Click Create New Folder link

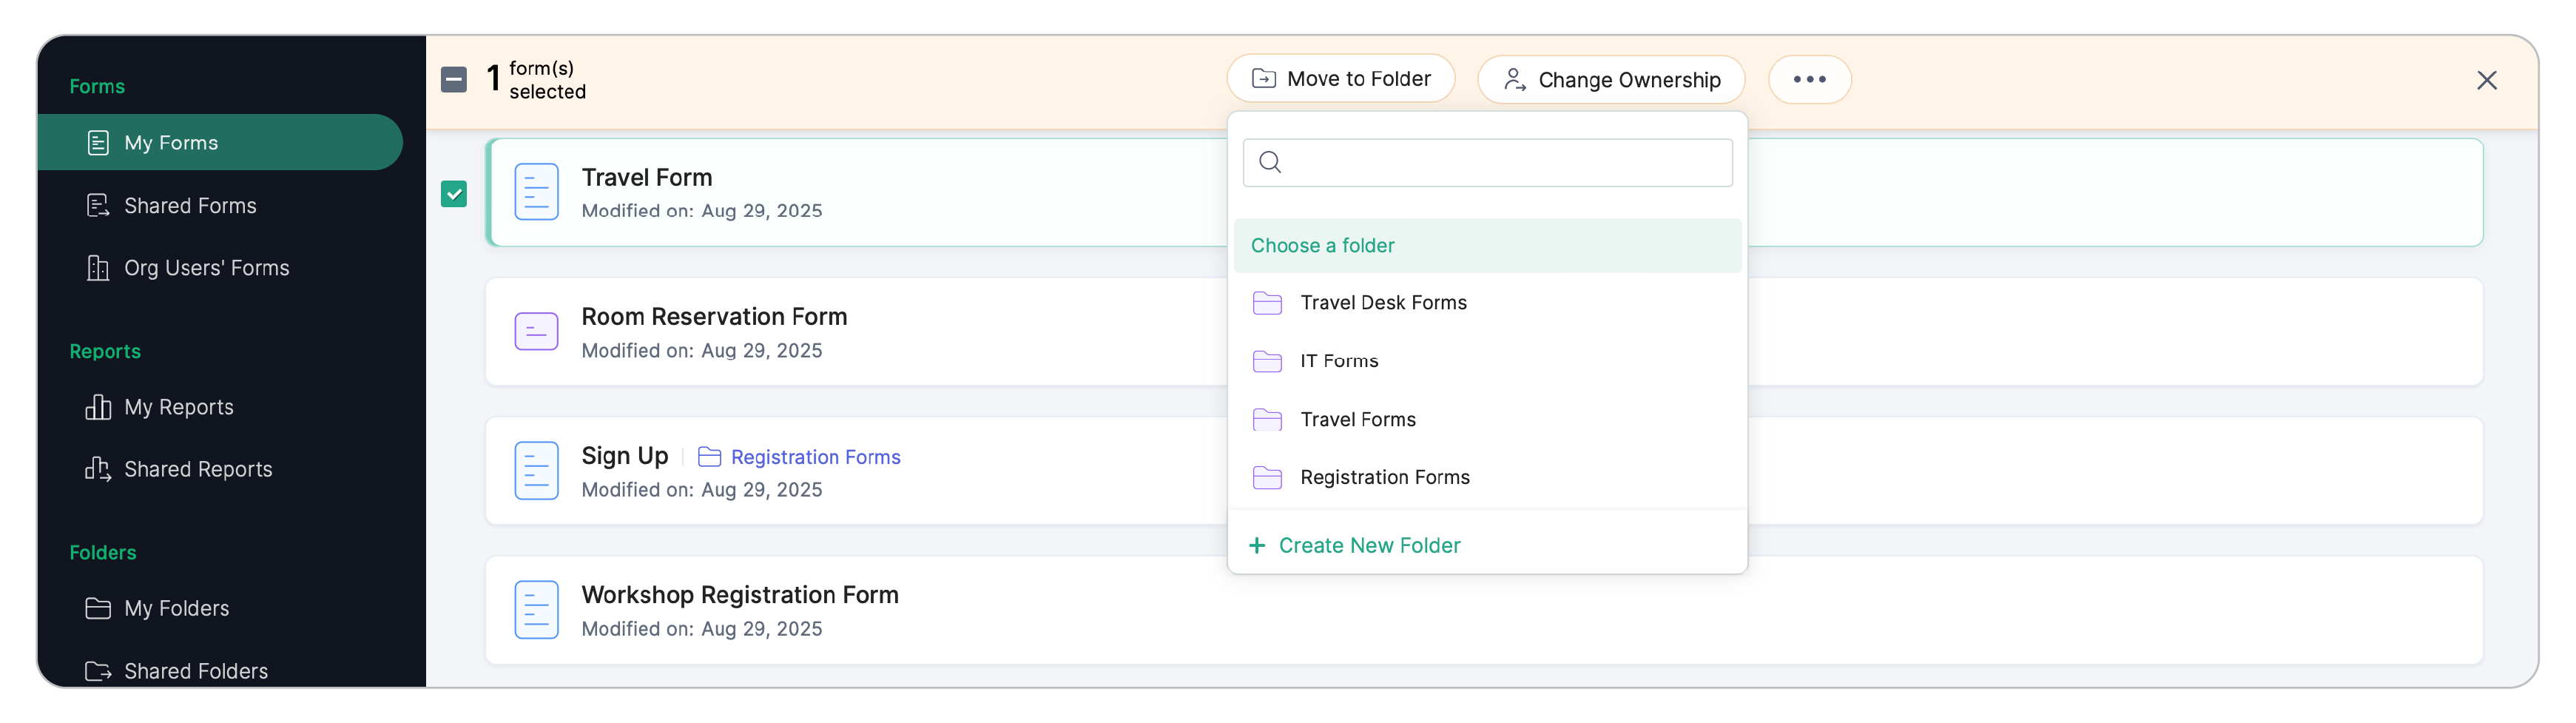tap(1368, 545)
